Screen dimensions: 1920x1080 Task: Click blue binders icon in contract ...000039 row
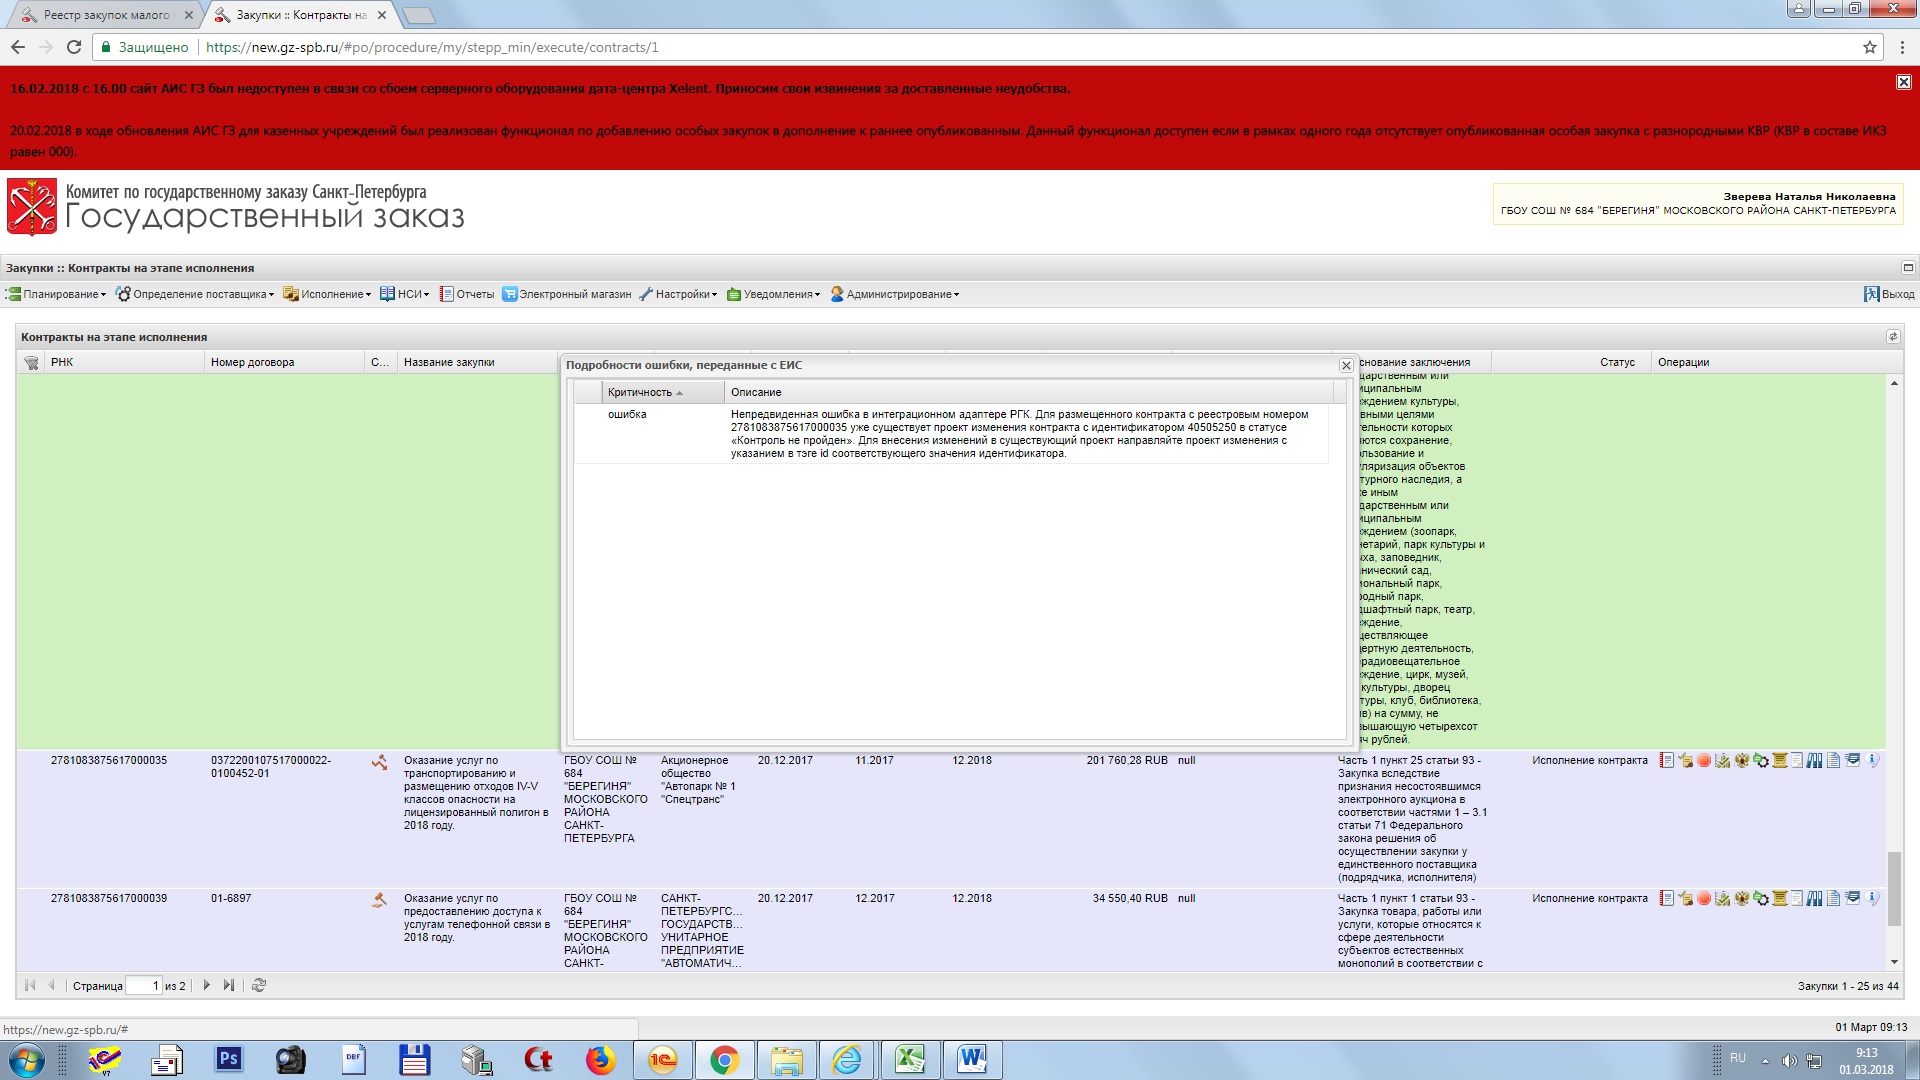tap(1814, 898)
